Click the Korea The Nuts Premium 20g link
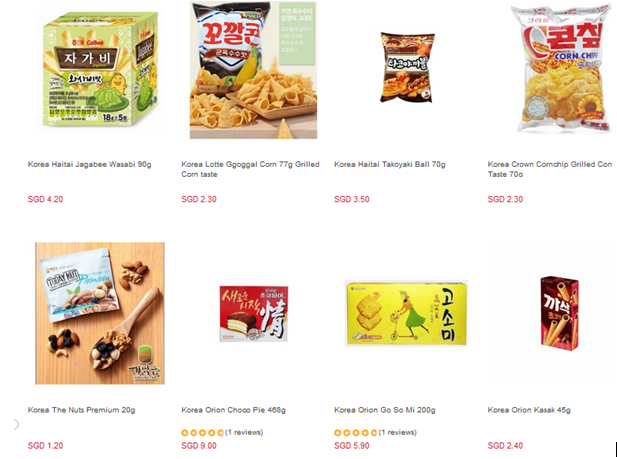This screenshot has height=459, width=617. click(x=81, y=410)
